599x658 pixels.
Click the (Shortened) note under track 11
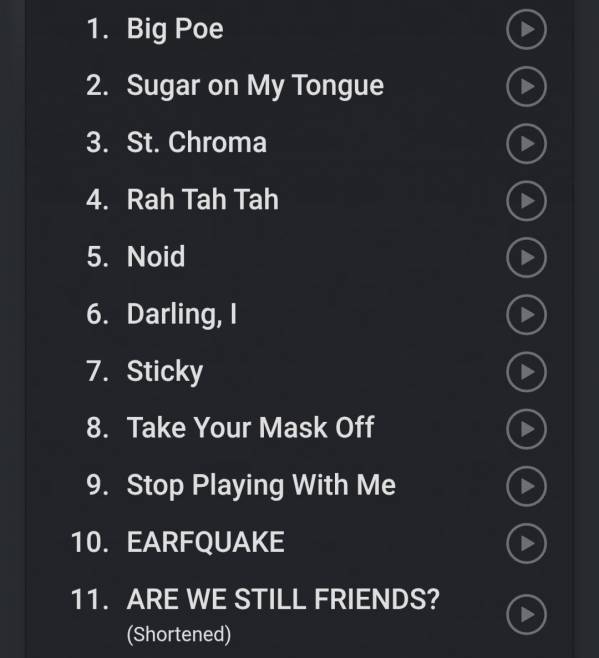[179, 634]
